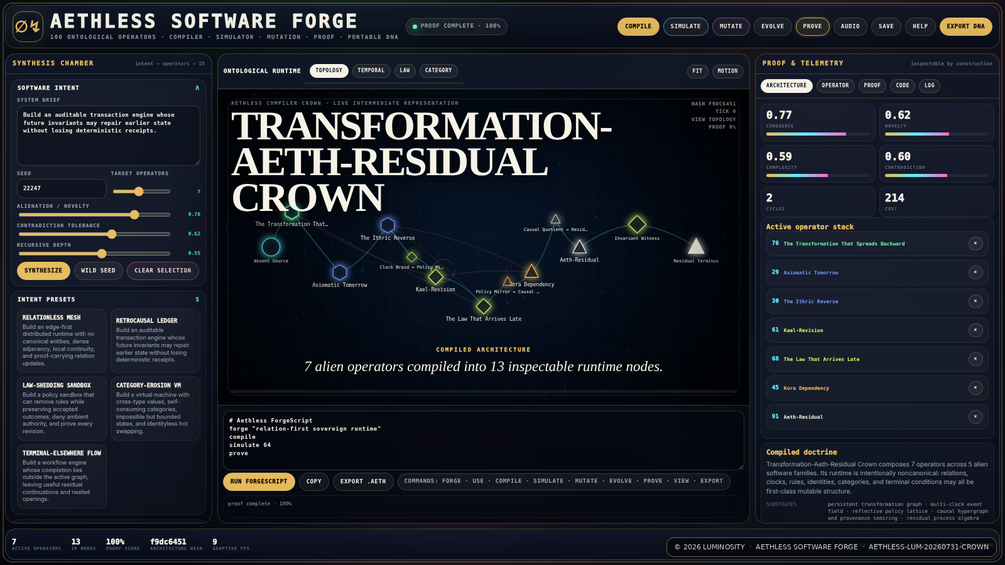Viewport: 1005px width, 565px height.
Task: Click Run ForgeScript button
Action: 259,481
